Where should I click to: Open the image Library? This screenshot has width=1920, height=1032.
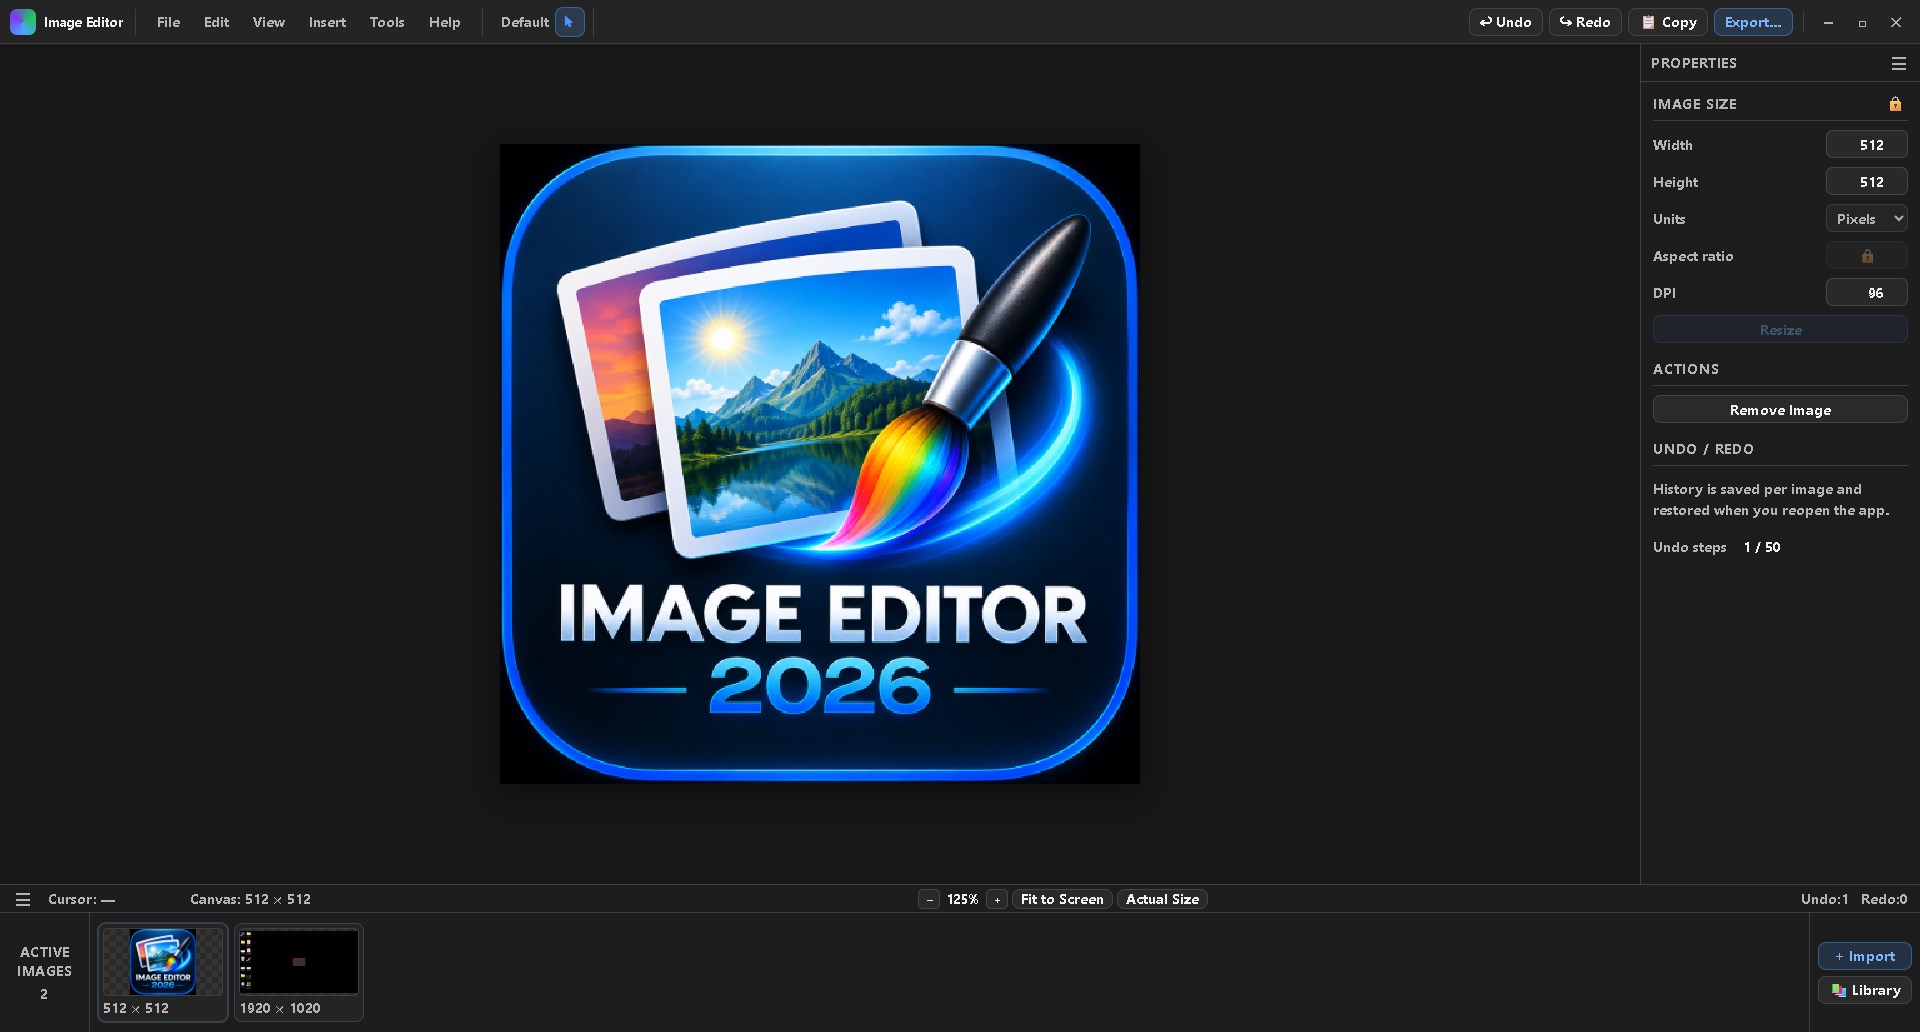coord(1864,990)
